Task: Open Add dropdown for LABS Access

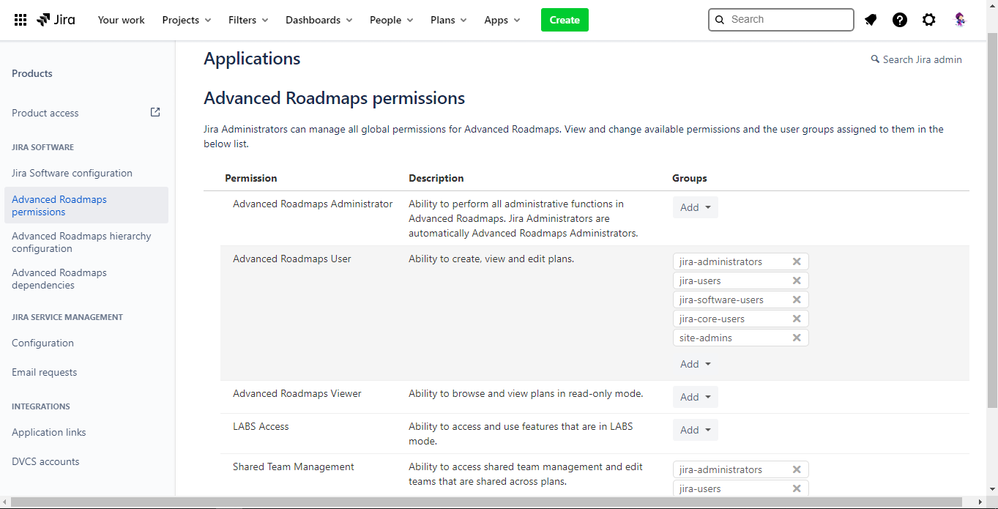Action: pyautogui.click(x=695, y=430)
